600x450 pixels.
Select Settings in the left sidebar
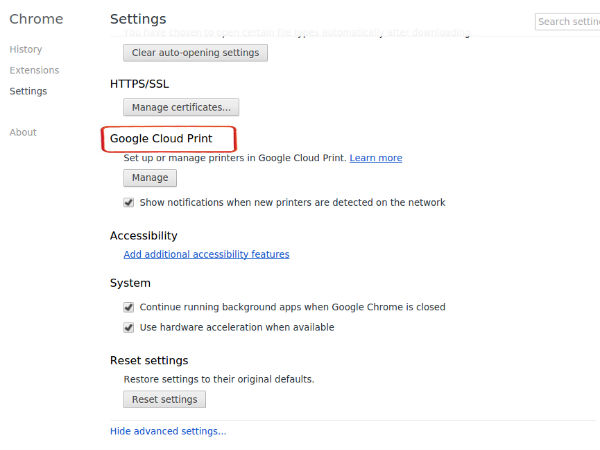point(28,91)
